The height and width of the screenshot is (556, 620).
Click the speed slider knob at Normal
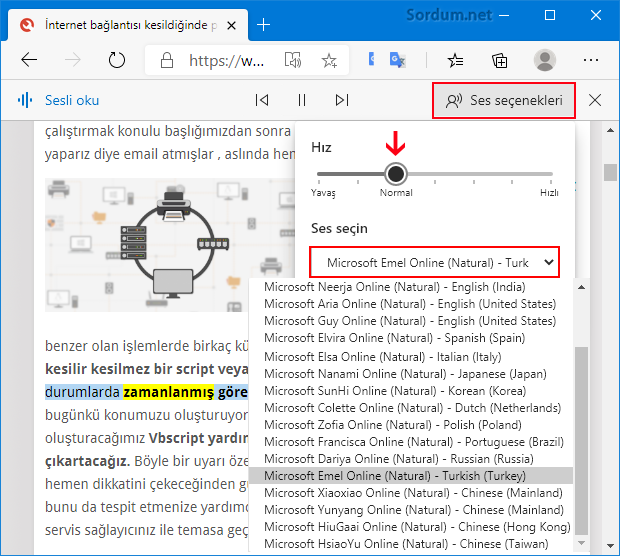pyautogui.click(x=396, y=174)
